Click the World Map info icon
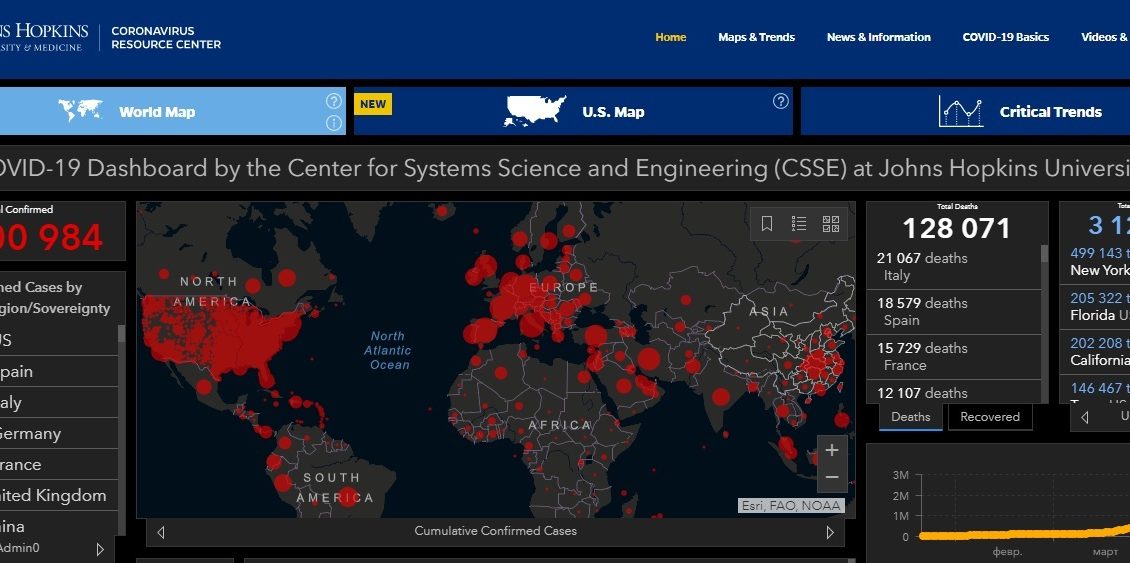 click(x=334, y=123)
